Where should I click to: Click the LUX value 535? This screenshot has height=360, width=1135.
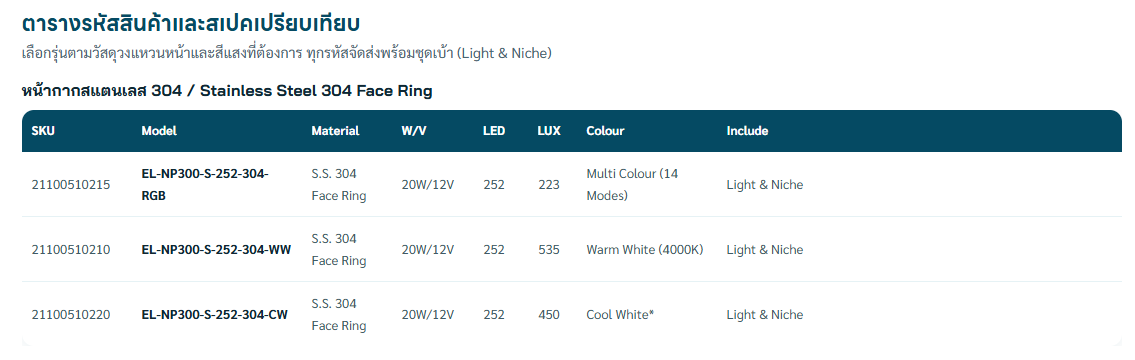coord(549,250)
